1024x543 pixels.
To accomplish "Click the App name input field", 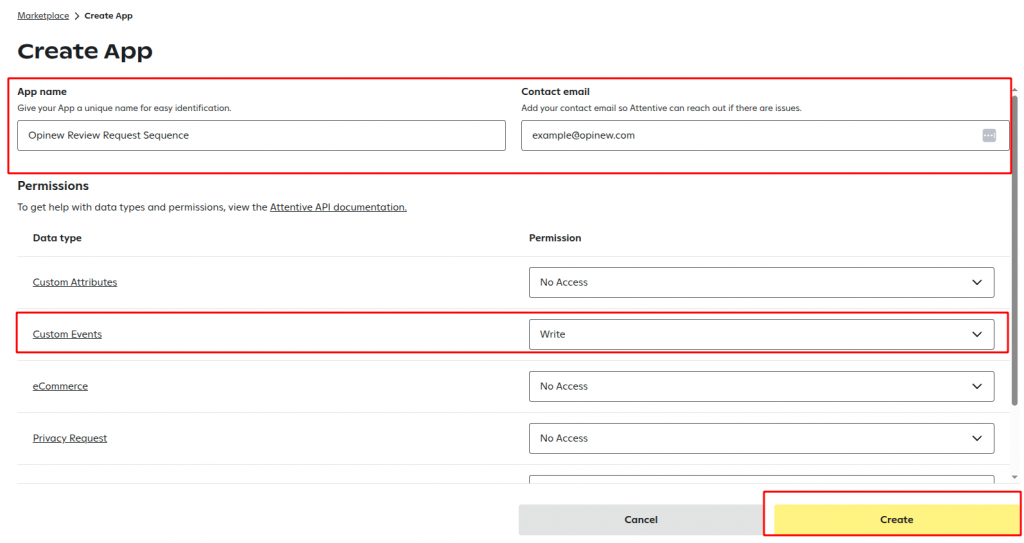I will (x=261, y=135).
